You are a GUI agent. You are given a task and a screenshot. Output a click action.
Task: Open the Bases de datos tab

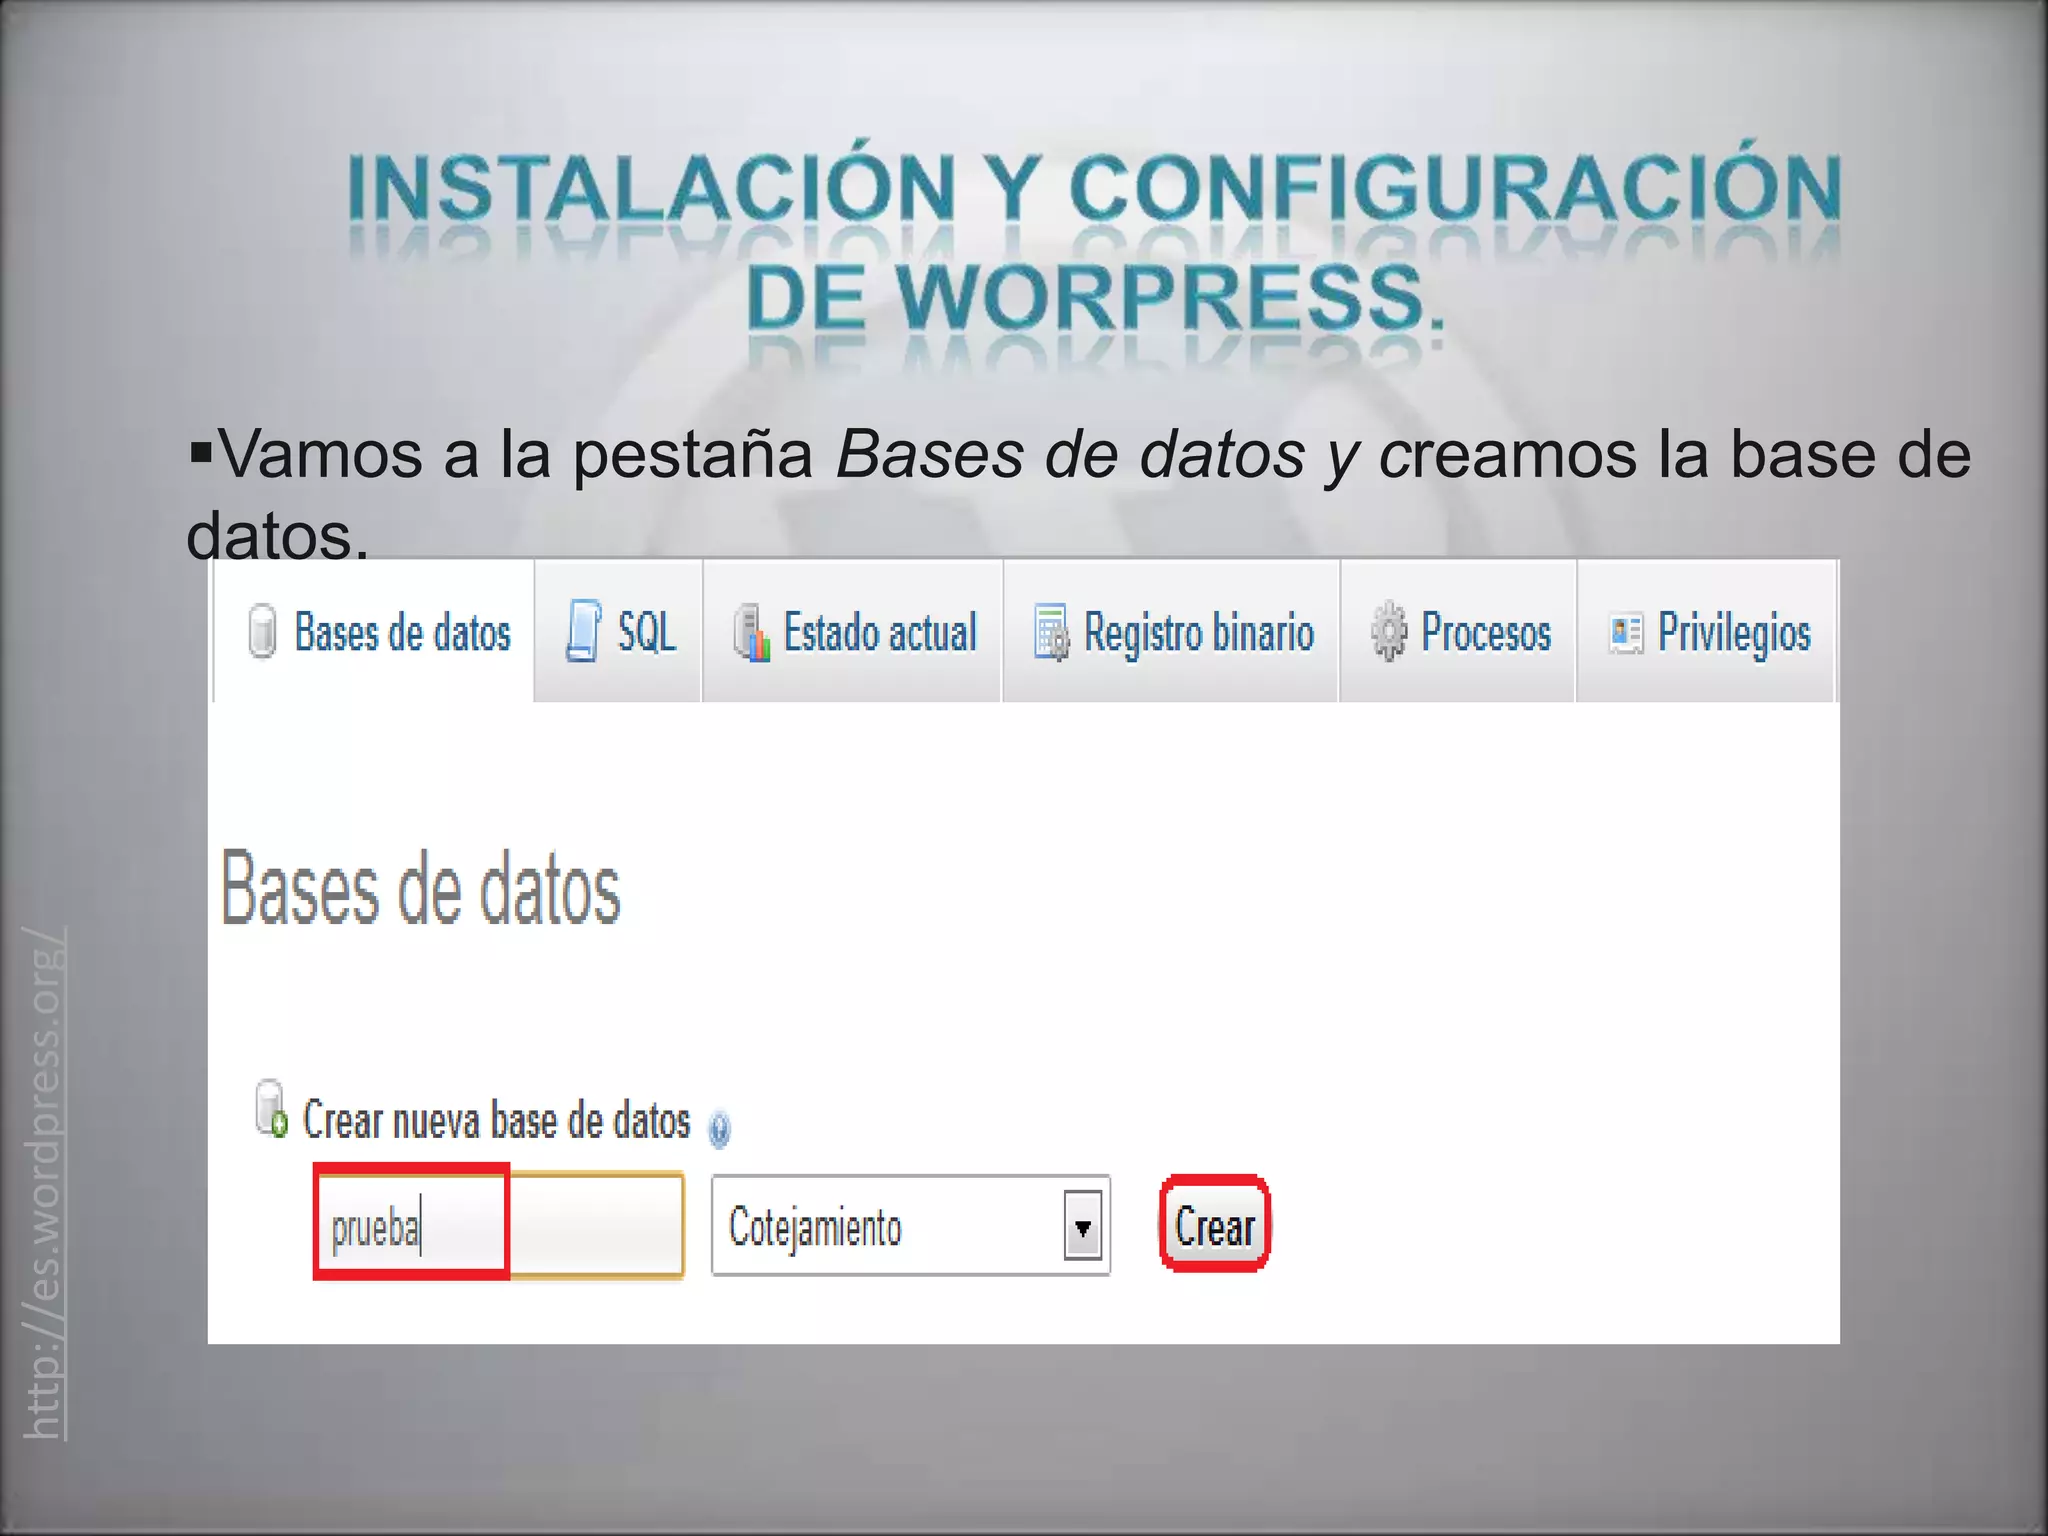pyautogui.click(x=373, y=631)
